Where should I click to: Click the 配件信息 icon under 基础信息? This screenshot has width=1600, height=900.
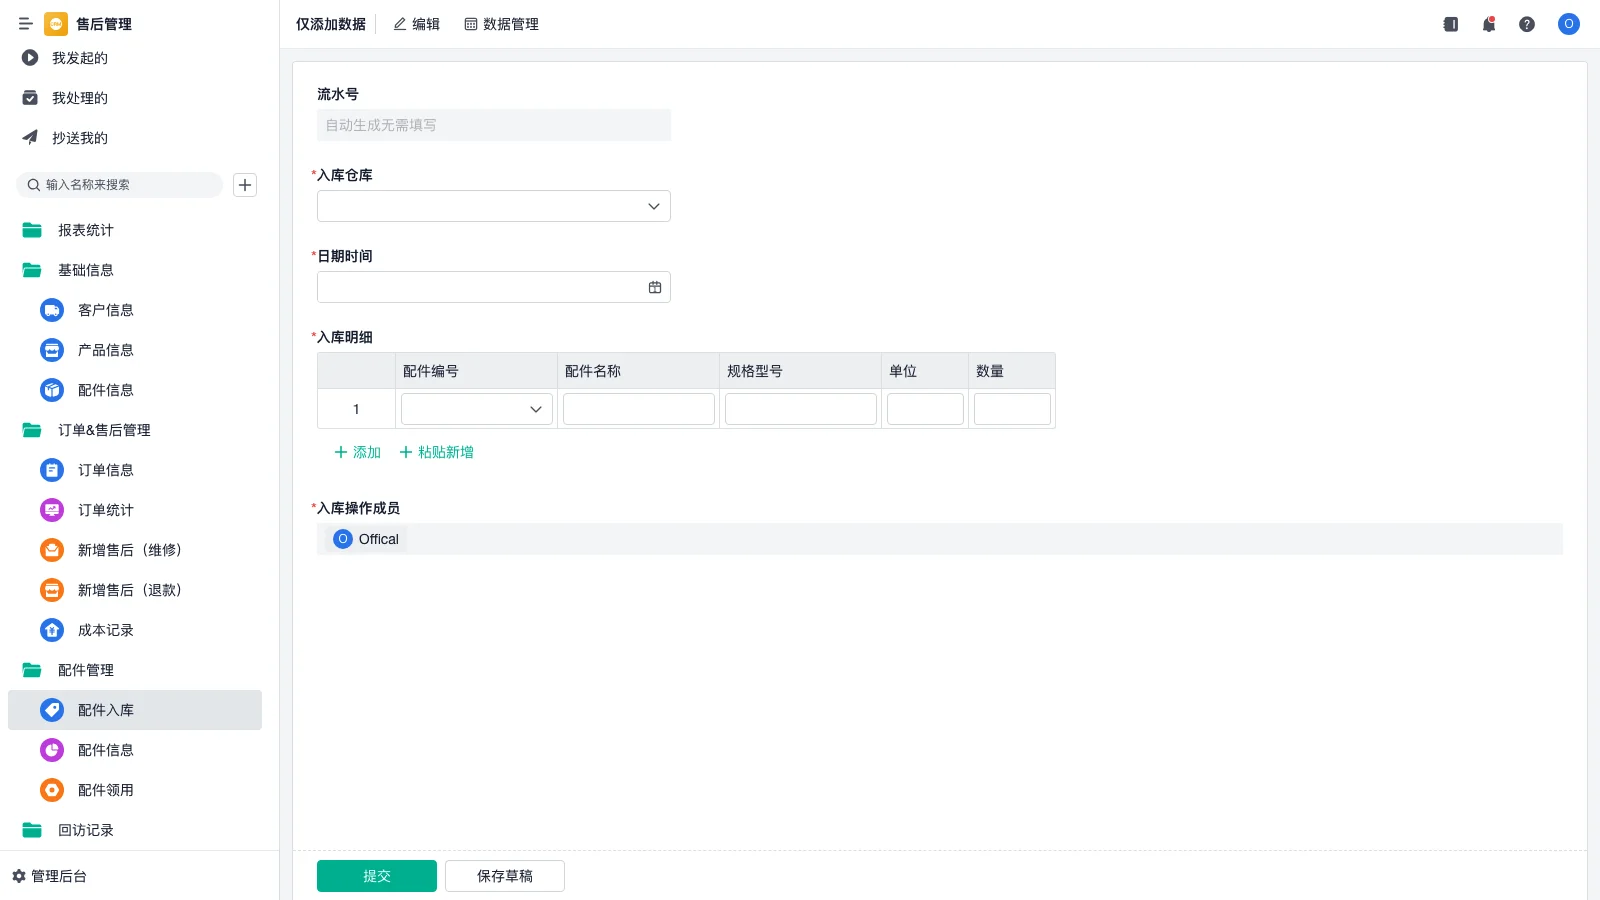(x=51, y=390)
